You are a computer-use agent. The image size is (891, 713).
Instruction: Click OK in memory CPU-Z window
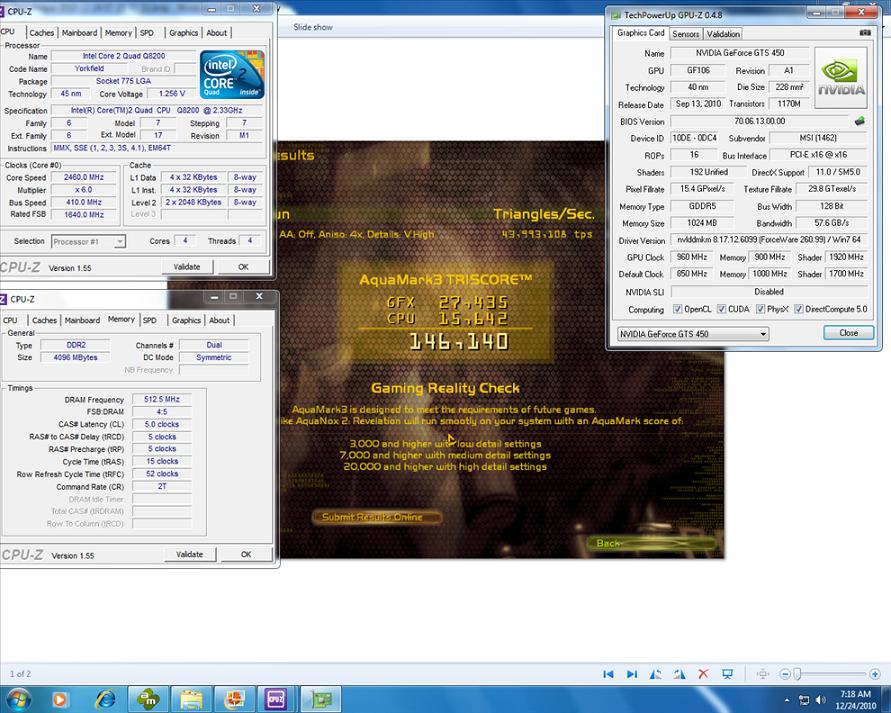246,554
